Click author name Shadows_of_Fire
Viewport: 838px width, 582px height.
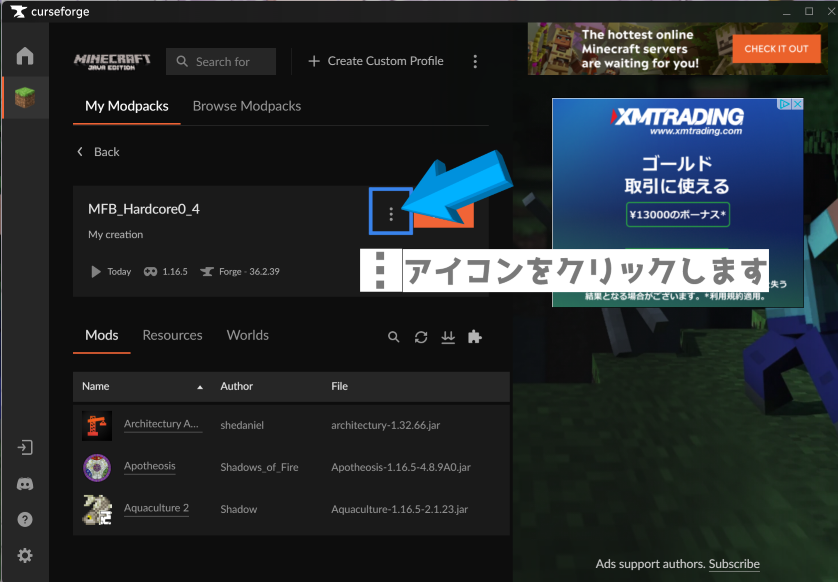tap(259, 467)
